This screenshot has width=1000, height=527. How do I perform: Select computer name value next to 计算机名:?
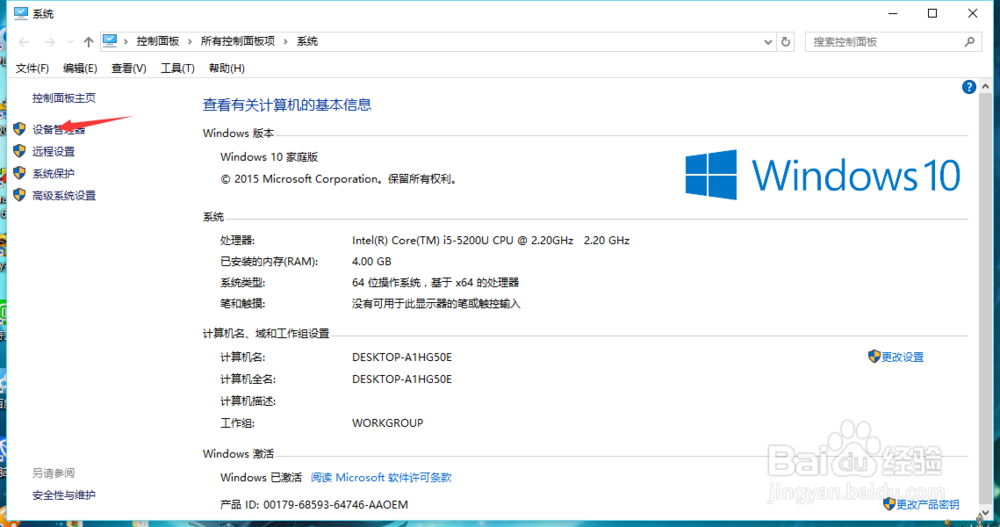pos(402,357)
